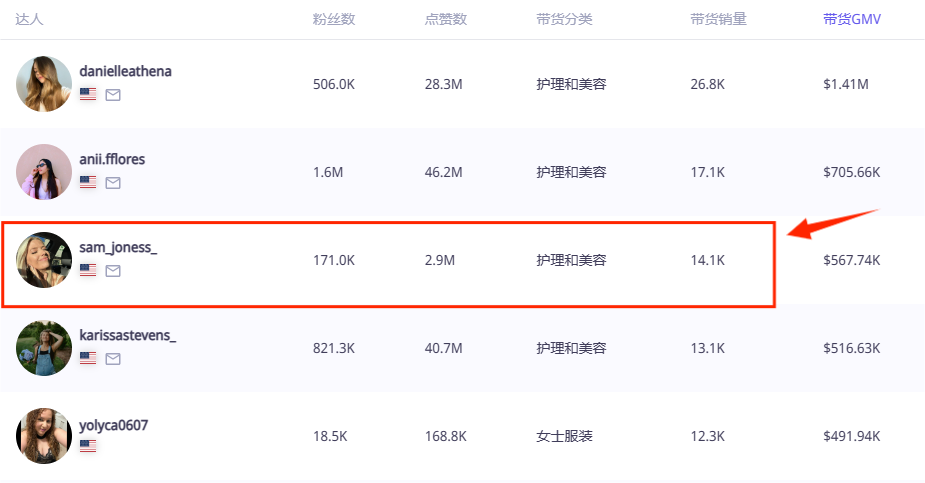Viewport: 925px width, 483px height.
Task: Sort by the 带货GMV column header
Action: point(852,19)
